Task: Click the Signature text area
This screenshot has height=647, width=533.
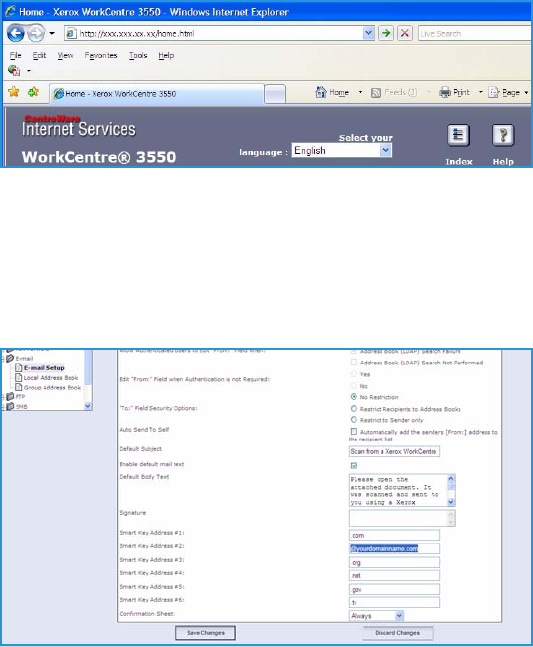Action: (x=398, y=518)
